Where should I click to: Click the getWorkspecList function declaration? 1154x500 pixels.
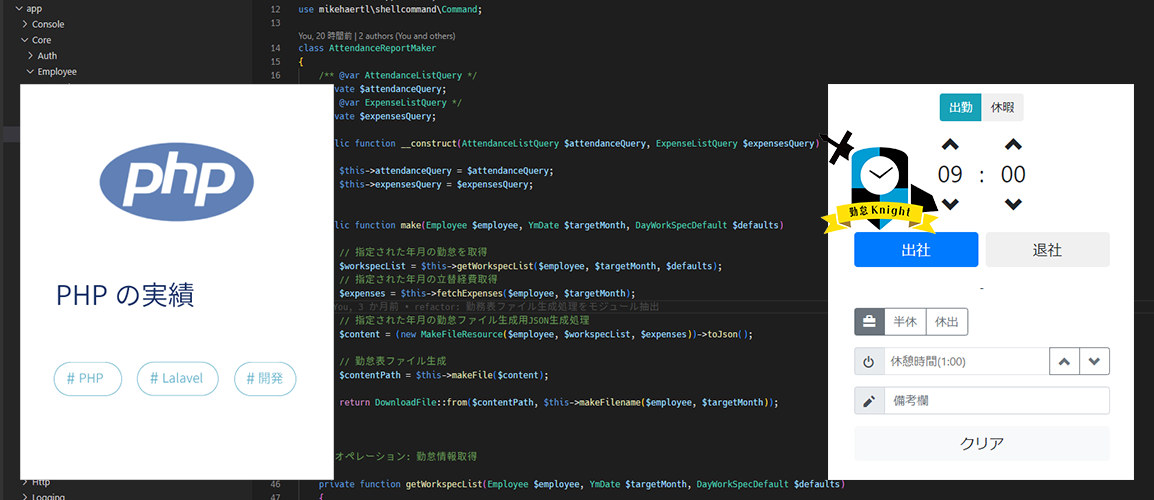[581, 485]
